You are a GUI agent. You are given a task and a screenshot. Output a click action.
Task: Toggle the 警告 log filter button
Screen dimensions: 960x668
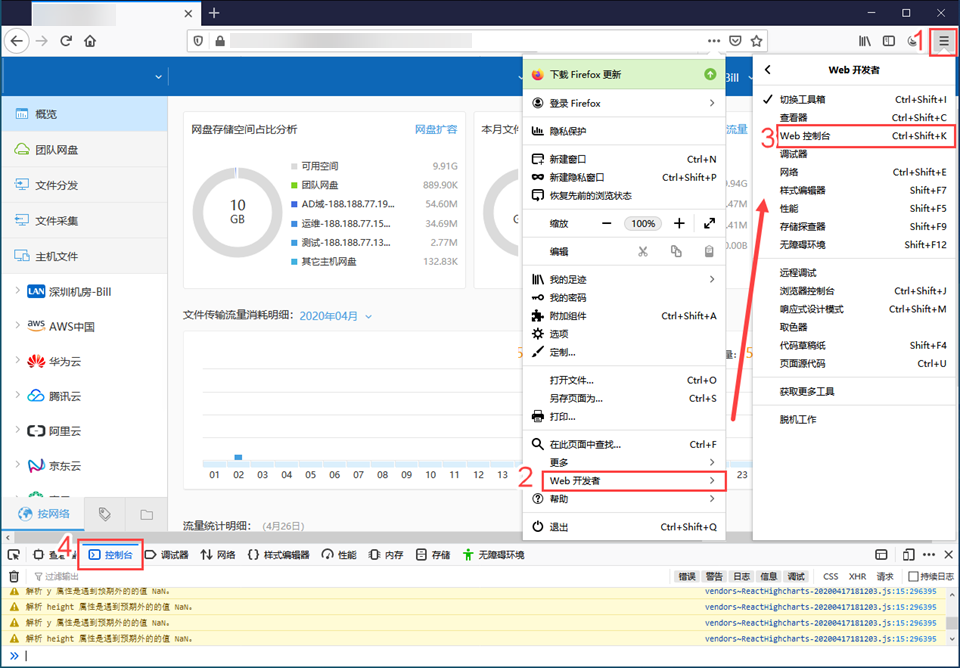click(714, 576)
